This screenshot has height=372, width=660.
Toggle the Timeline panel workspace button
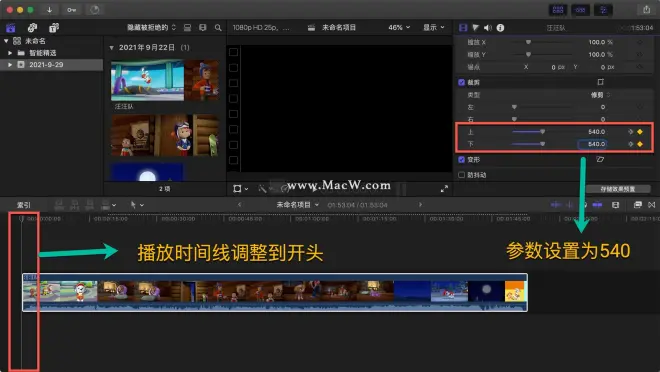click(x=580, y=10)
